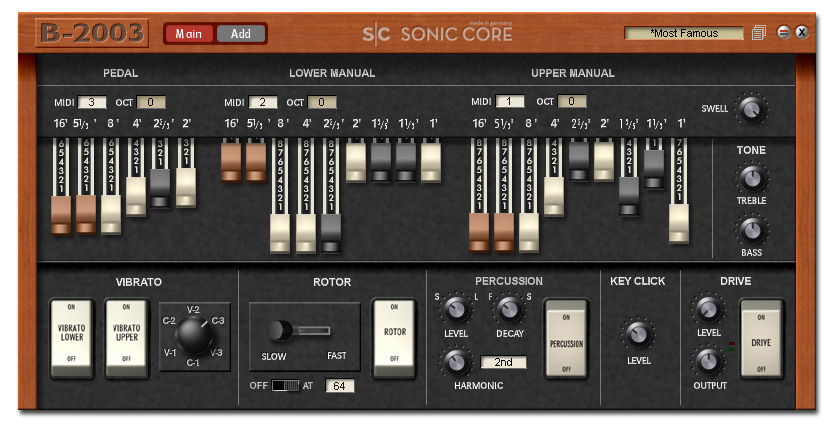Image resolution: width=830 pixels, height=427 pixels.
Task: Click the Pedal 2 2/3' black drawbar
Action: click(160, 188)
